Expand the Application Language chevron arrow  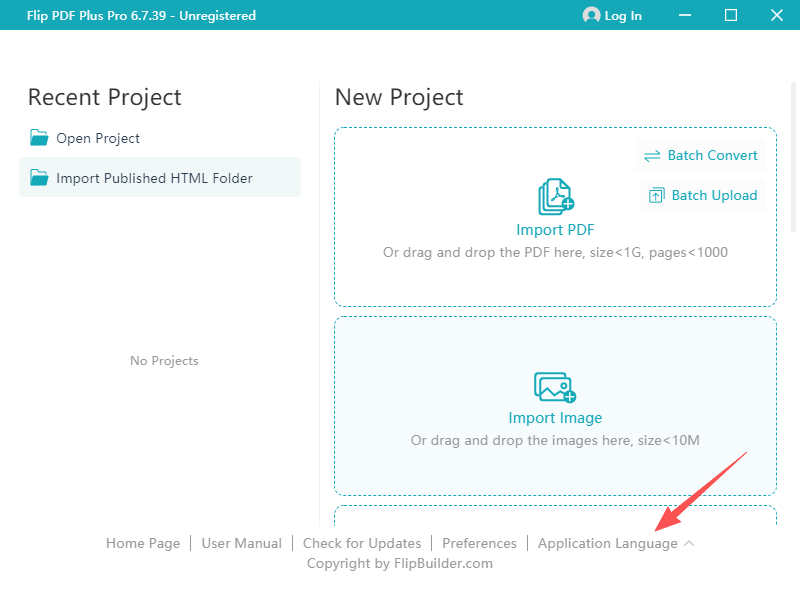(x=690, y=543)
